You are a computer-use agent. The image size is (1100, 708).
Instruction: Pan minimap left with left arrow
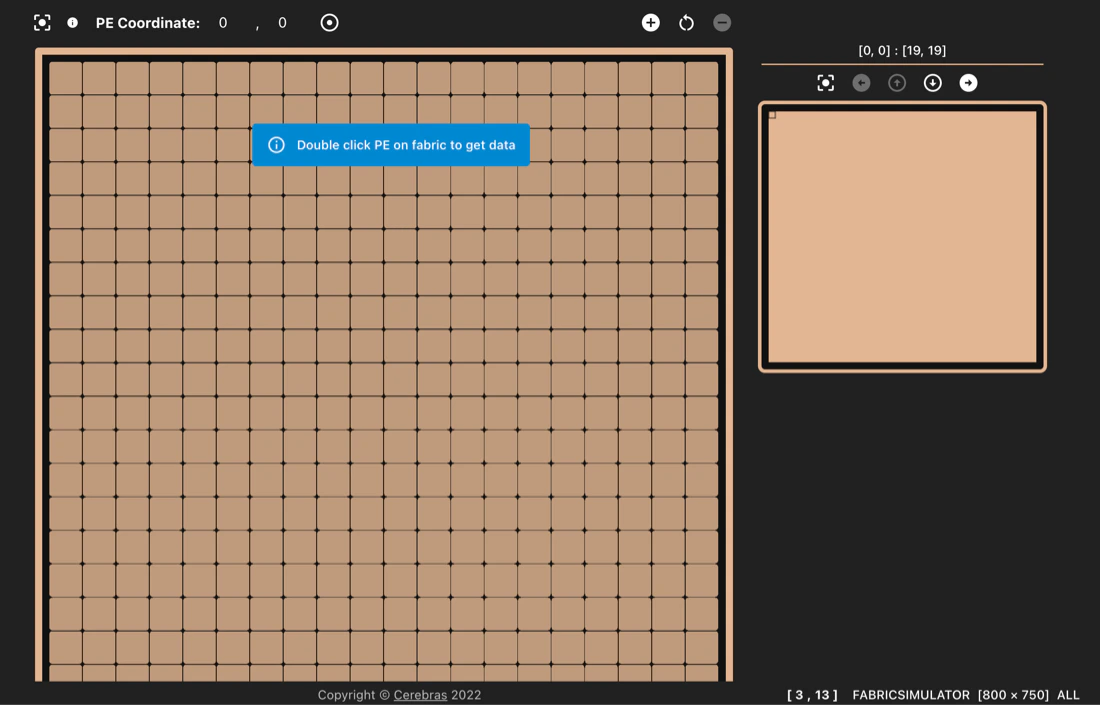[x=861, y=83]
